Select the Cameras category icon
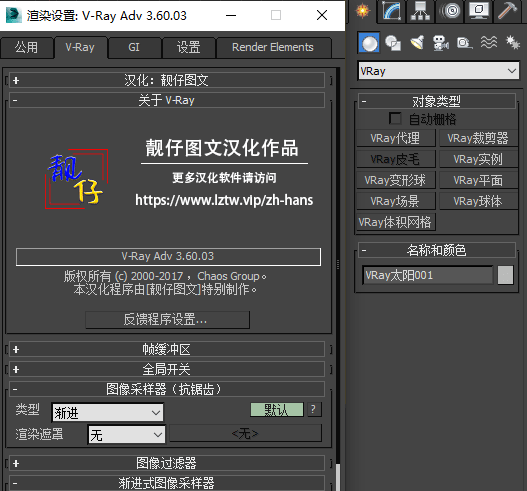 pyautogui.click(x=441, y=43)
